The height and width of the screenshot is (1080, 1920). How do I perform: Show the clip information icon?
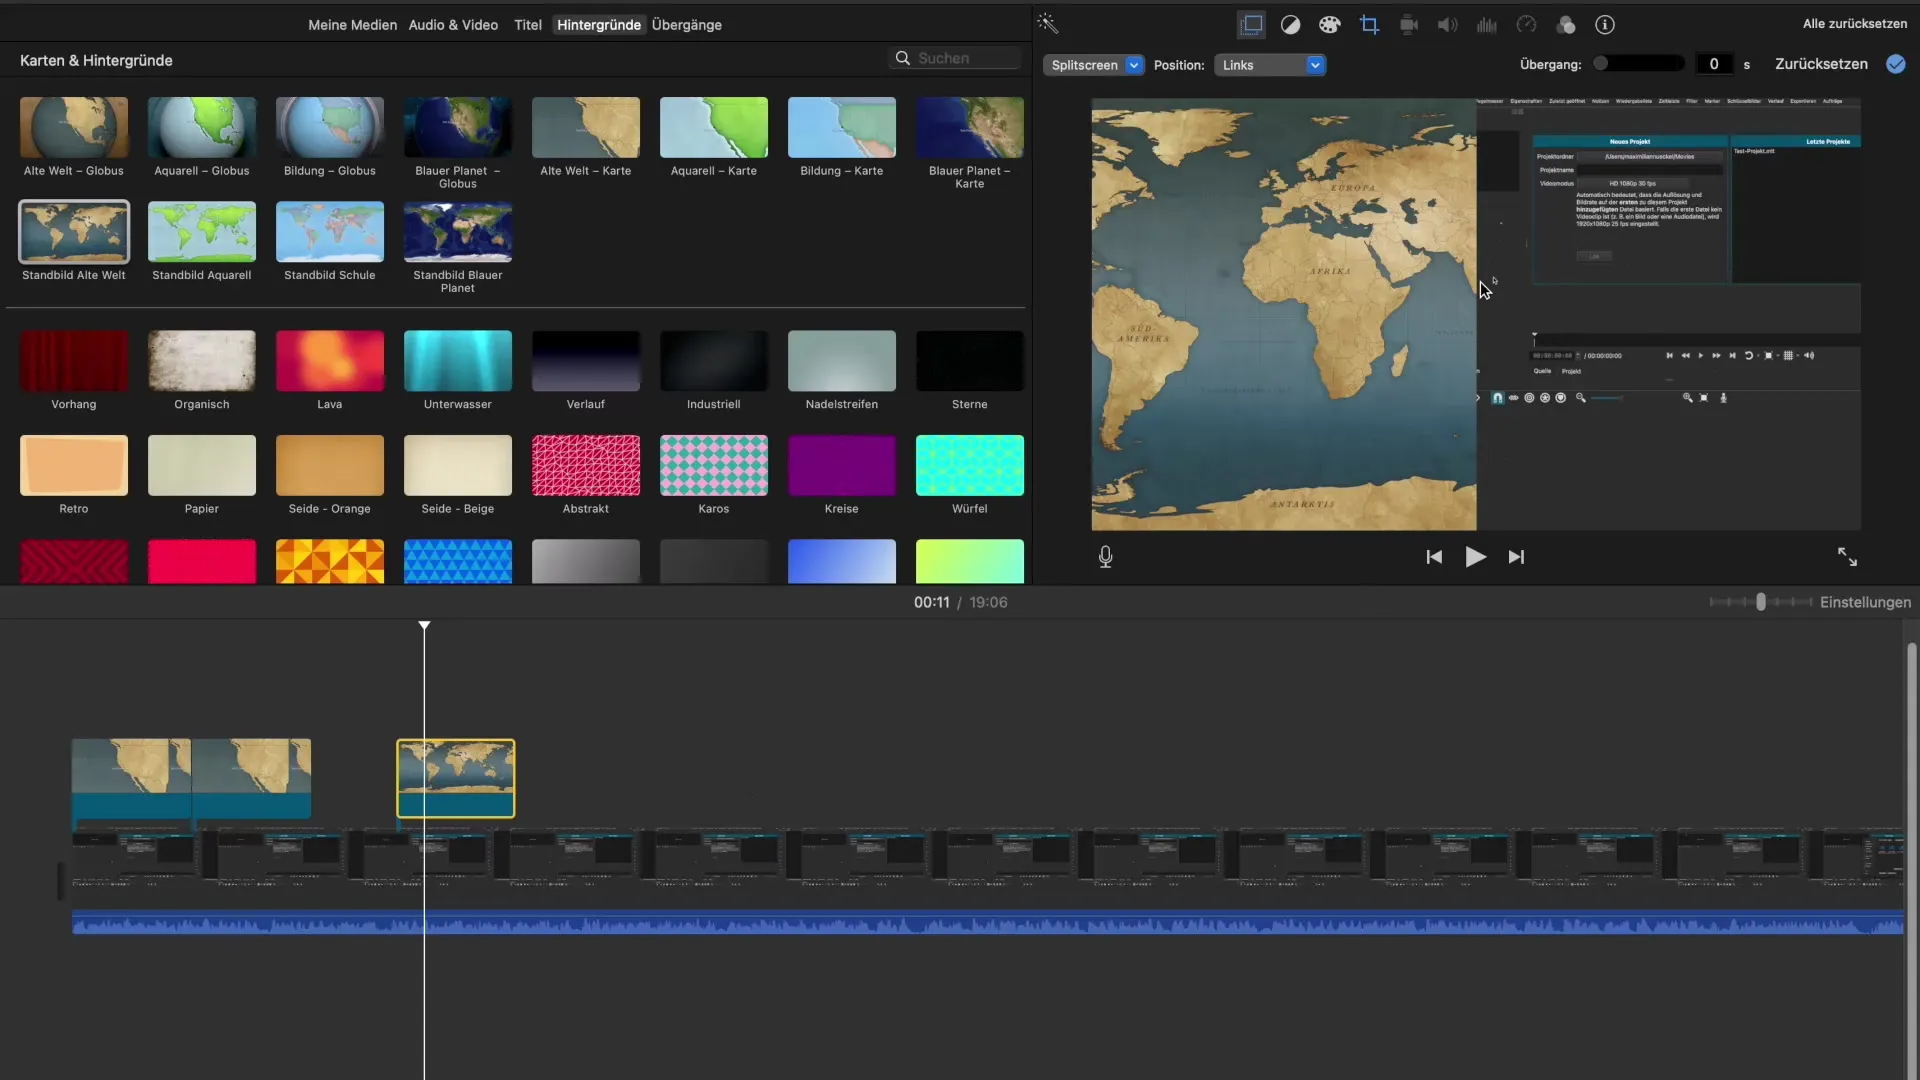coord(1605,25)
